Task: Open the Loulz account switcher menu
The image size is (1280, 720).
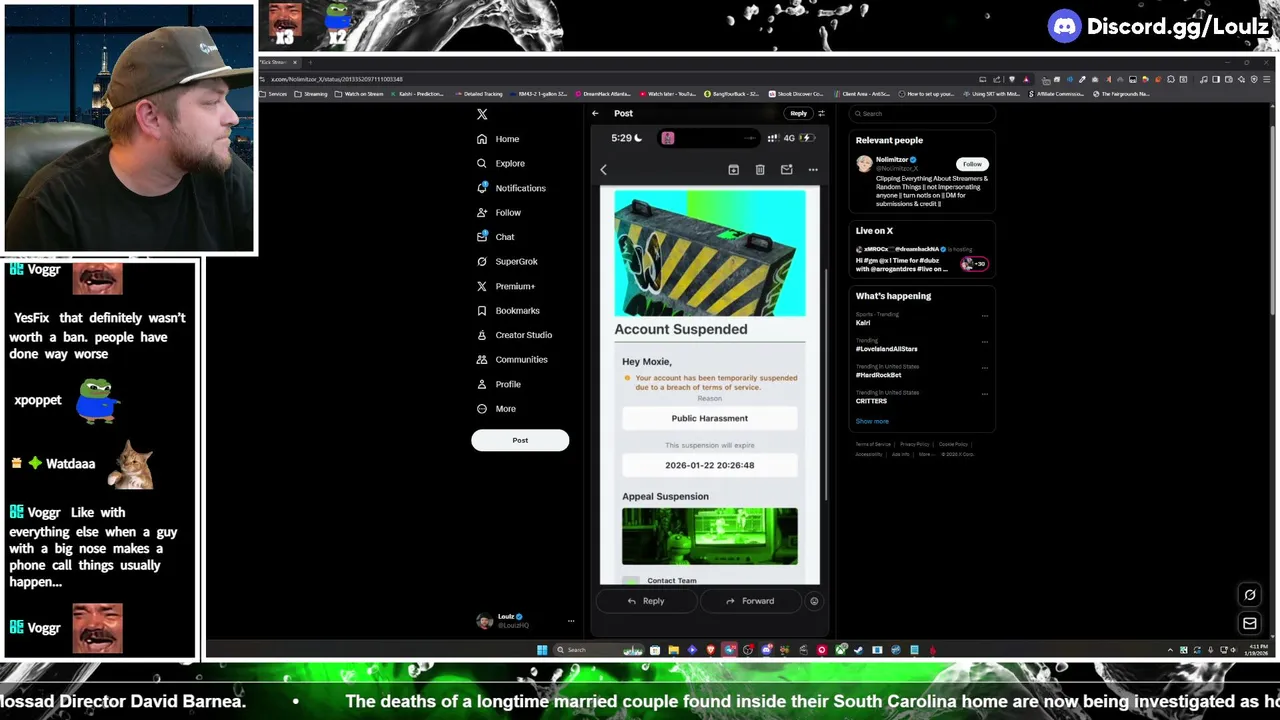Action: click(525, 621)
